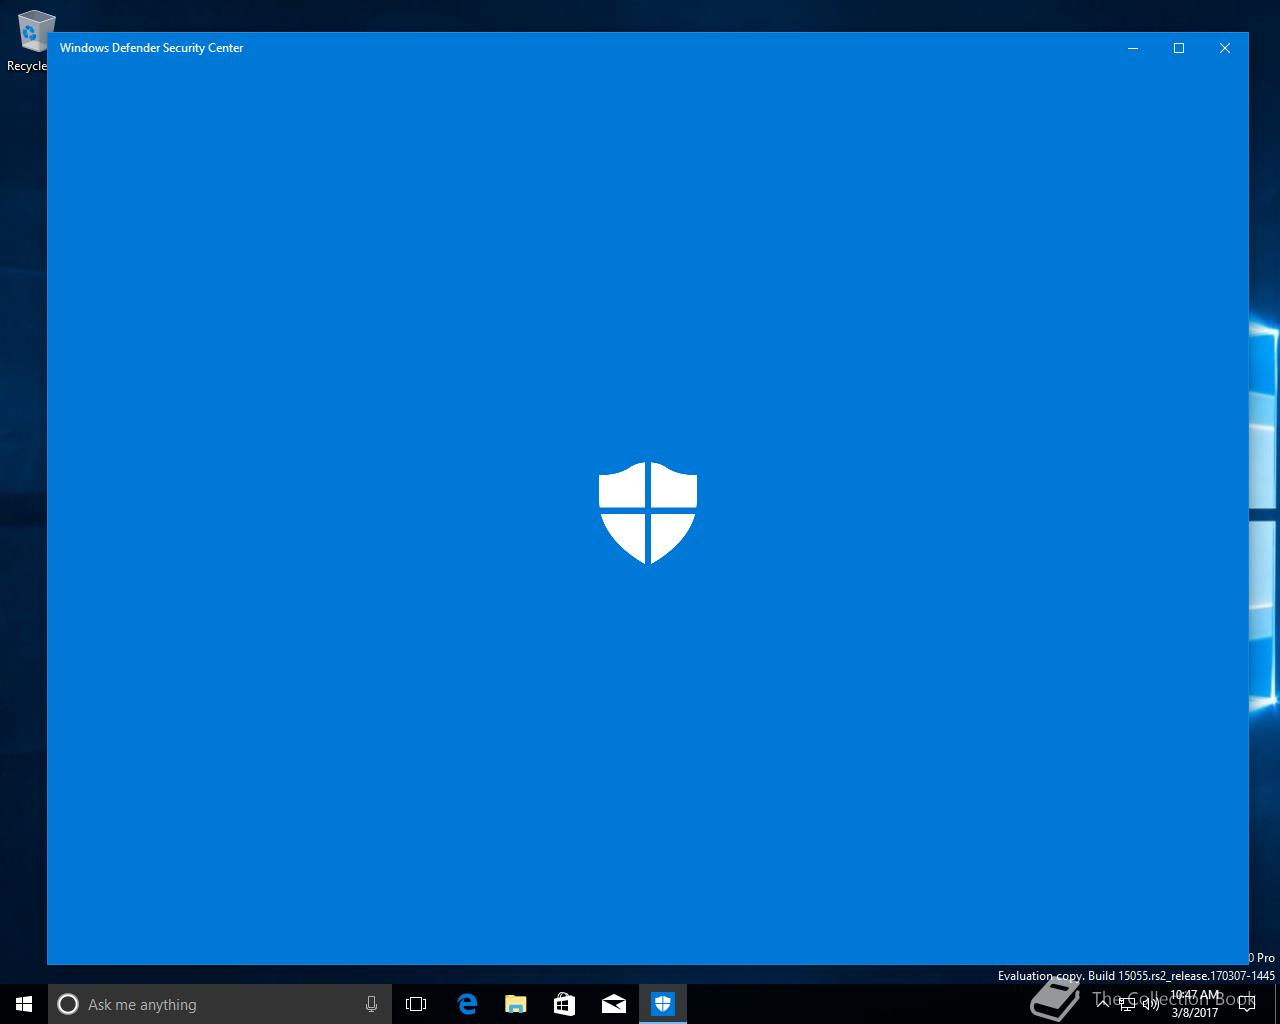1280x1024 pixels.
Task: Click the 'Windows Defender Security Center' title text
Action: pos(151,48)
